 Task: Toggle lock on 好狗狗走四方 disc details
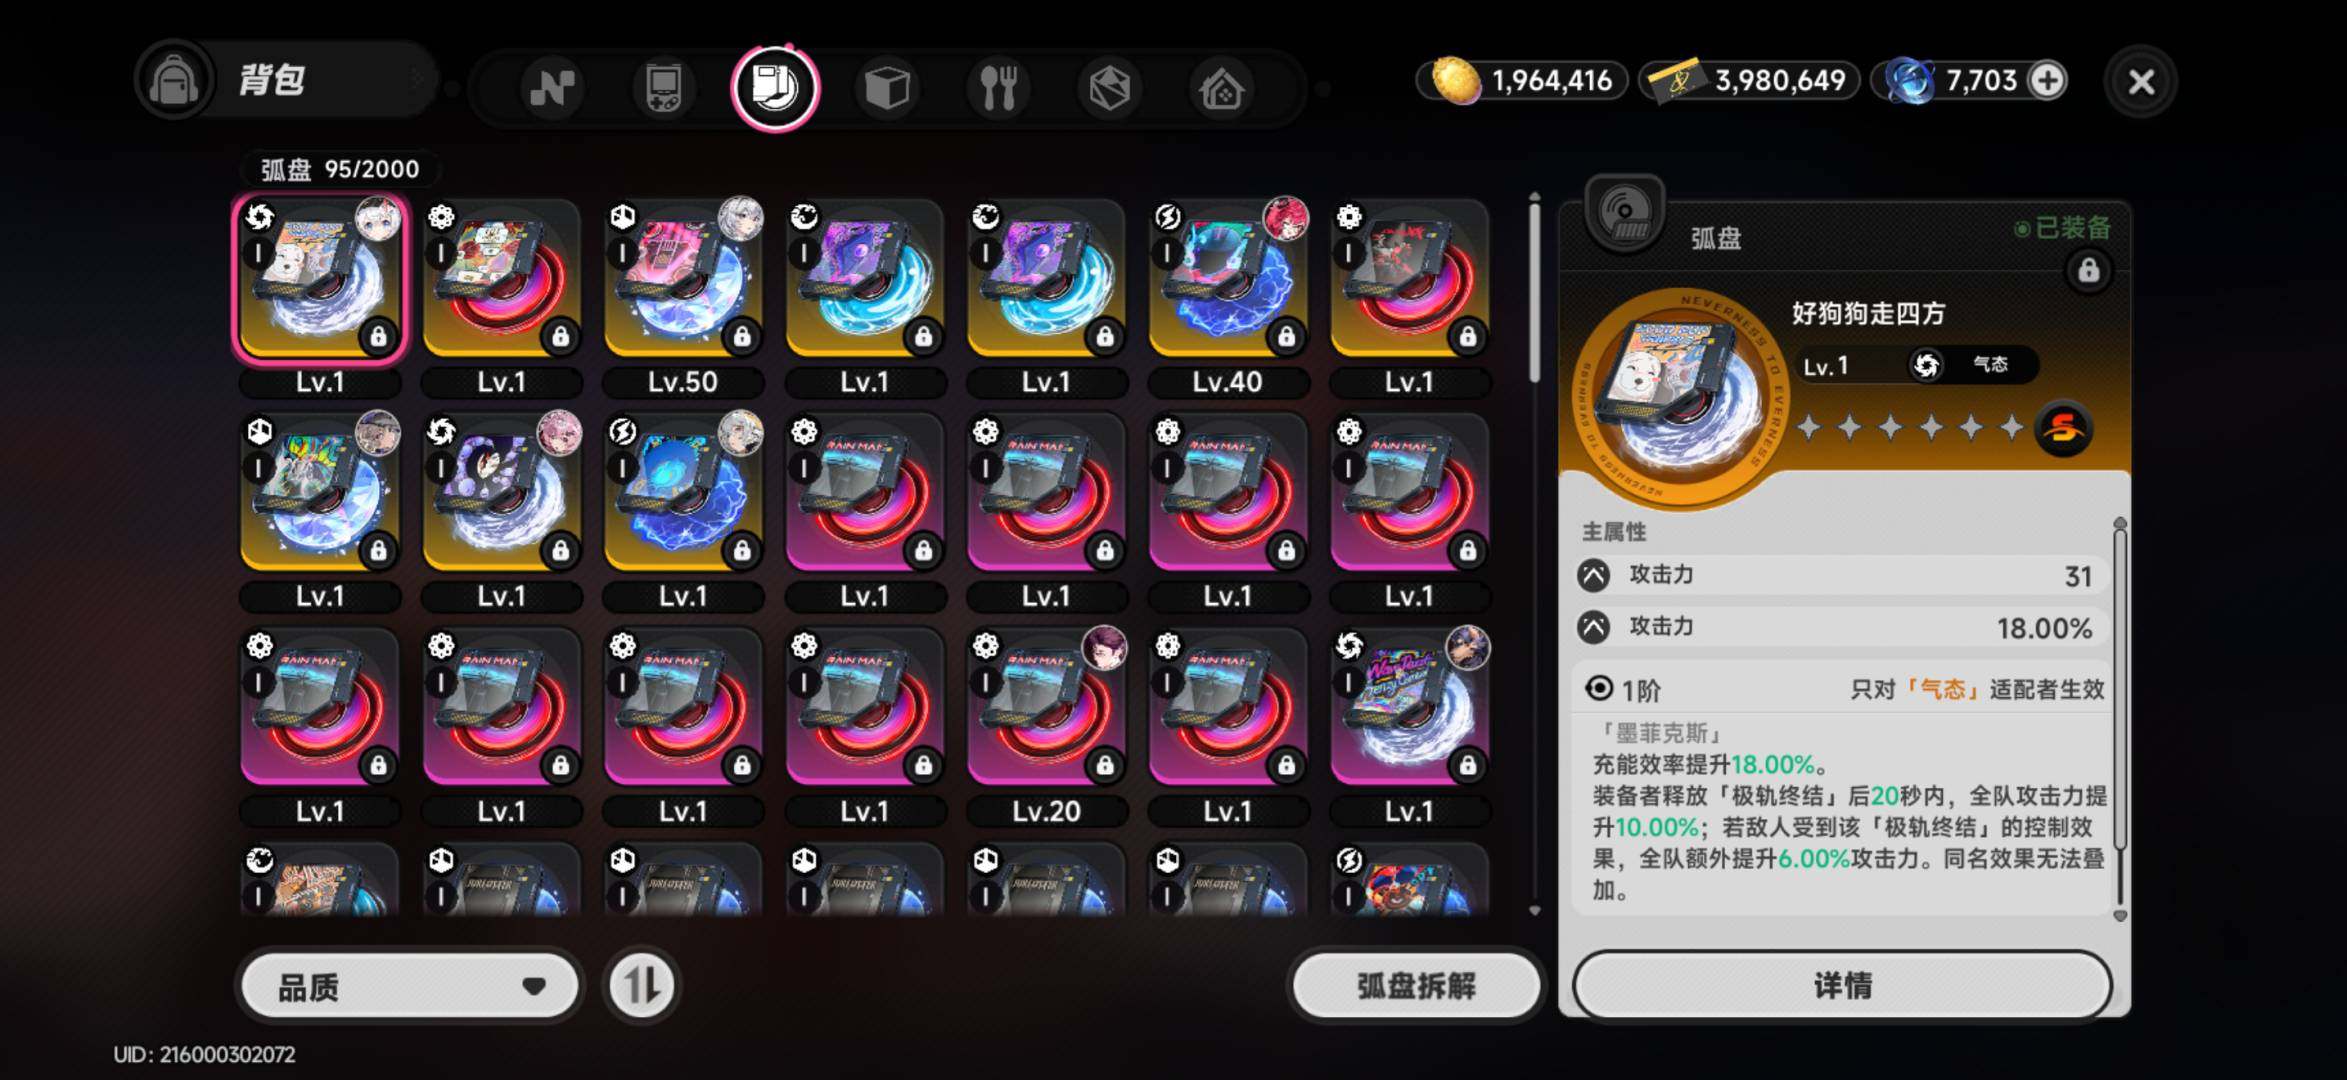pos(2088,270)
